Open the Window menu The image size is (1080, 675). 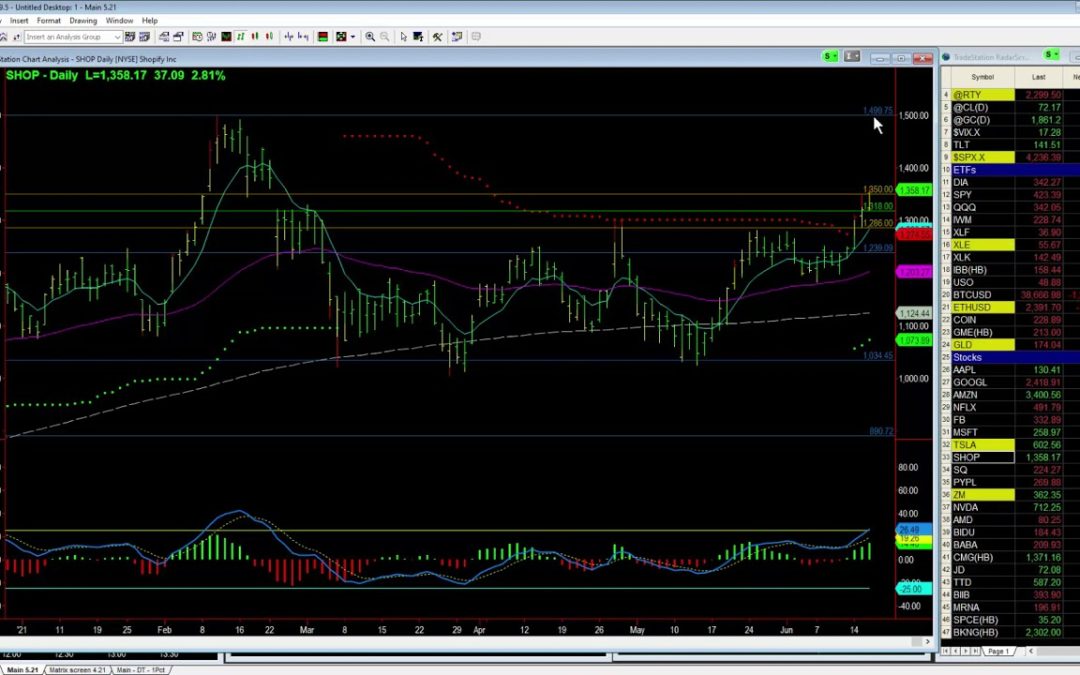tap(119, 21)
